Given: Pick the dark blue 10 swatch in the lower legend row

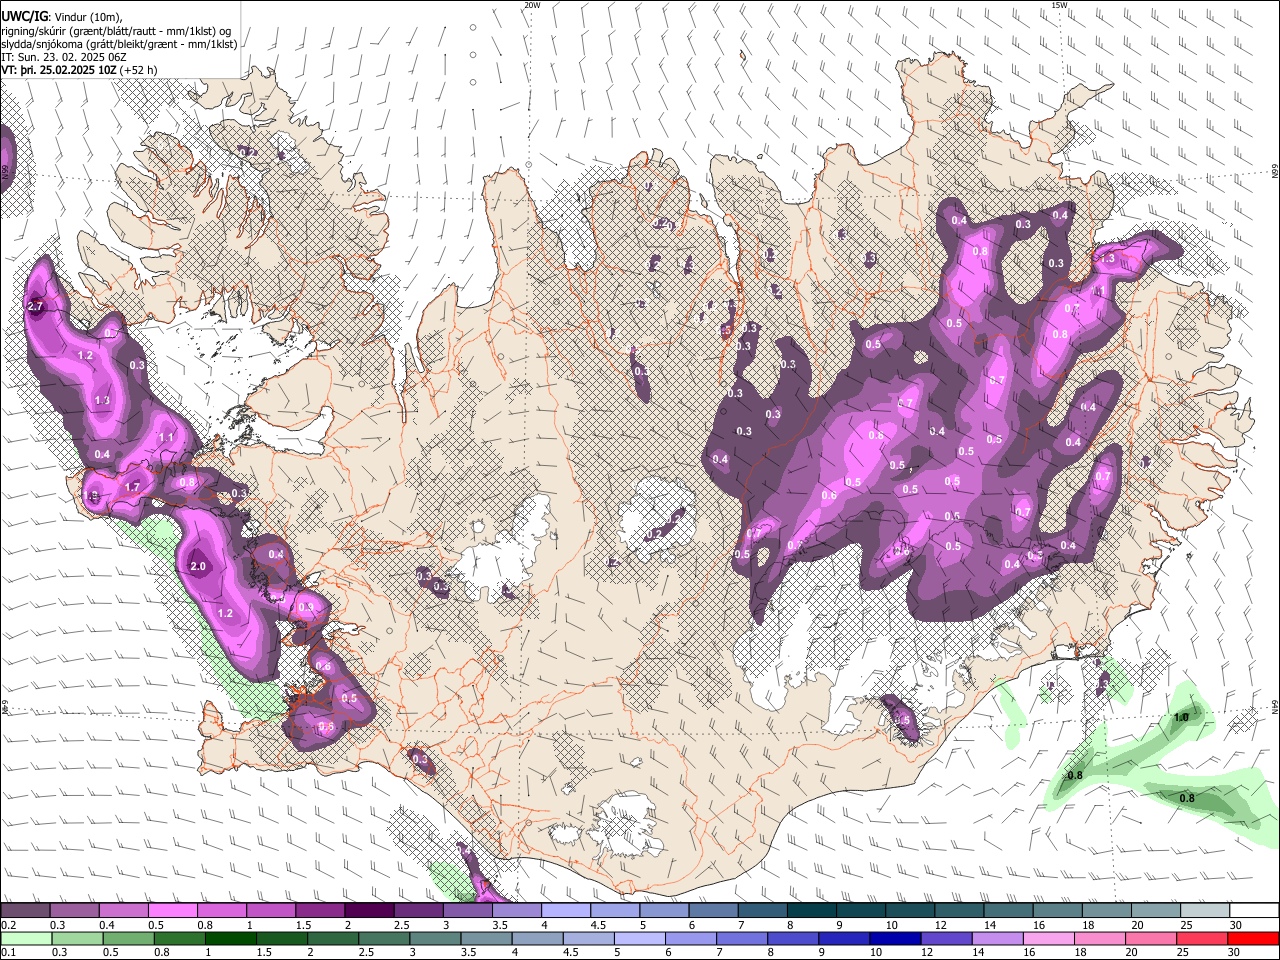Looking at the screenshot, I should coord(896,938).
